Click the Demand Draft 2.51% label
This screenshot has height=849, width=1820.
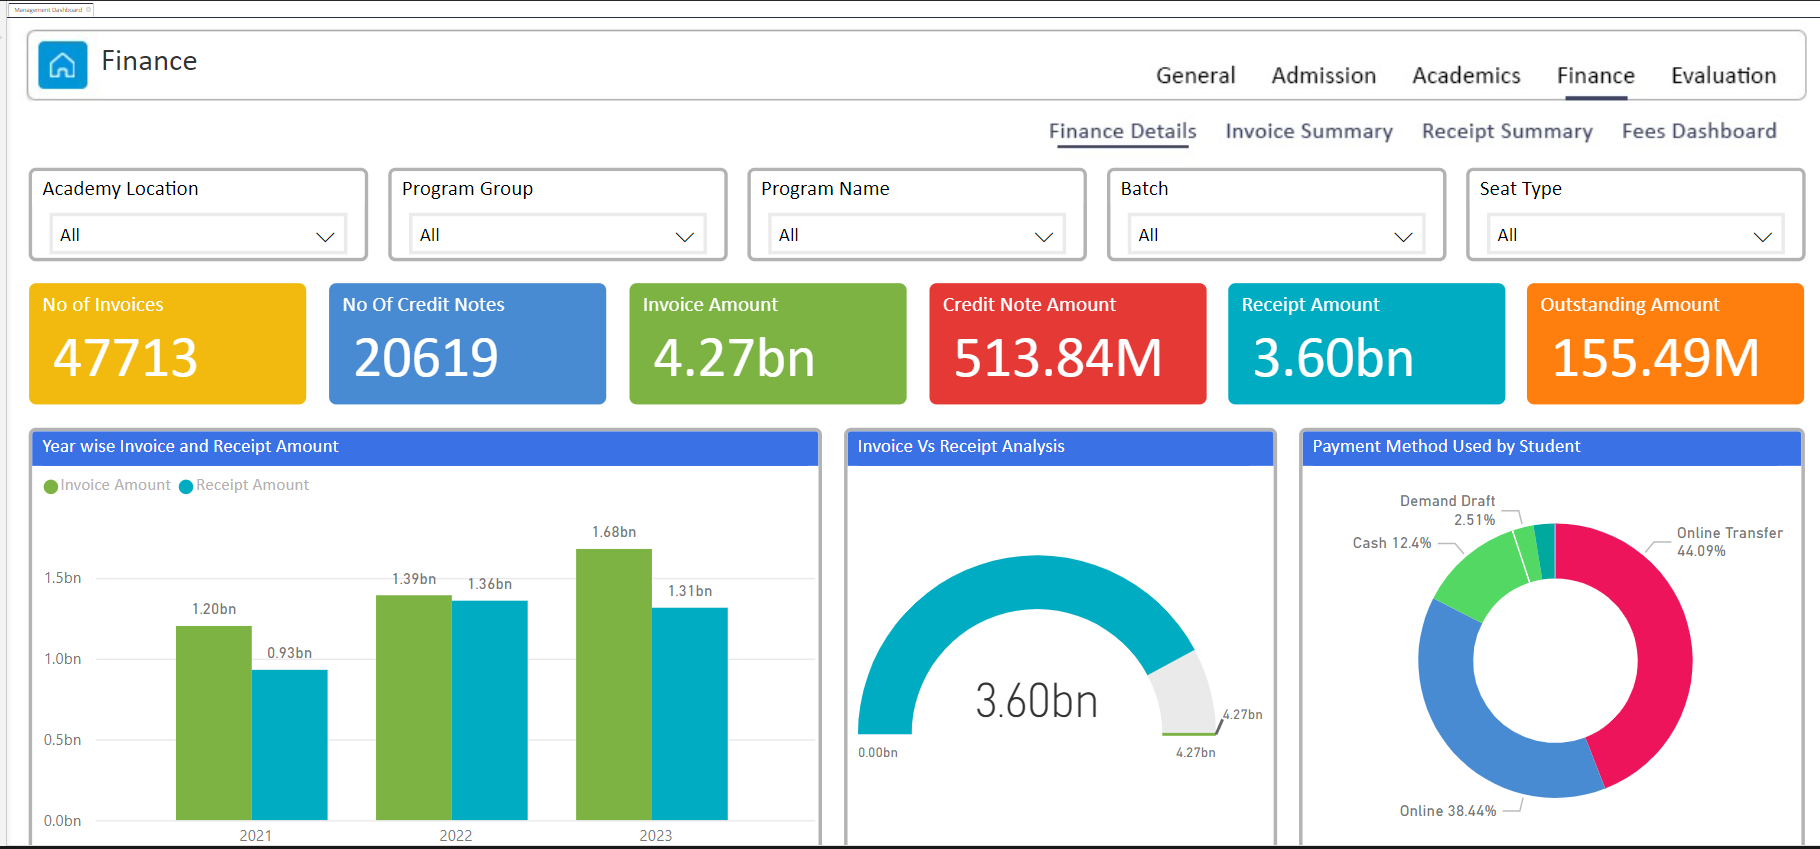click(x=1448, y=510)
